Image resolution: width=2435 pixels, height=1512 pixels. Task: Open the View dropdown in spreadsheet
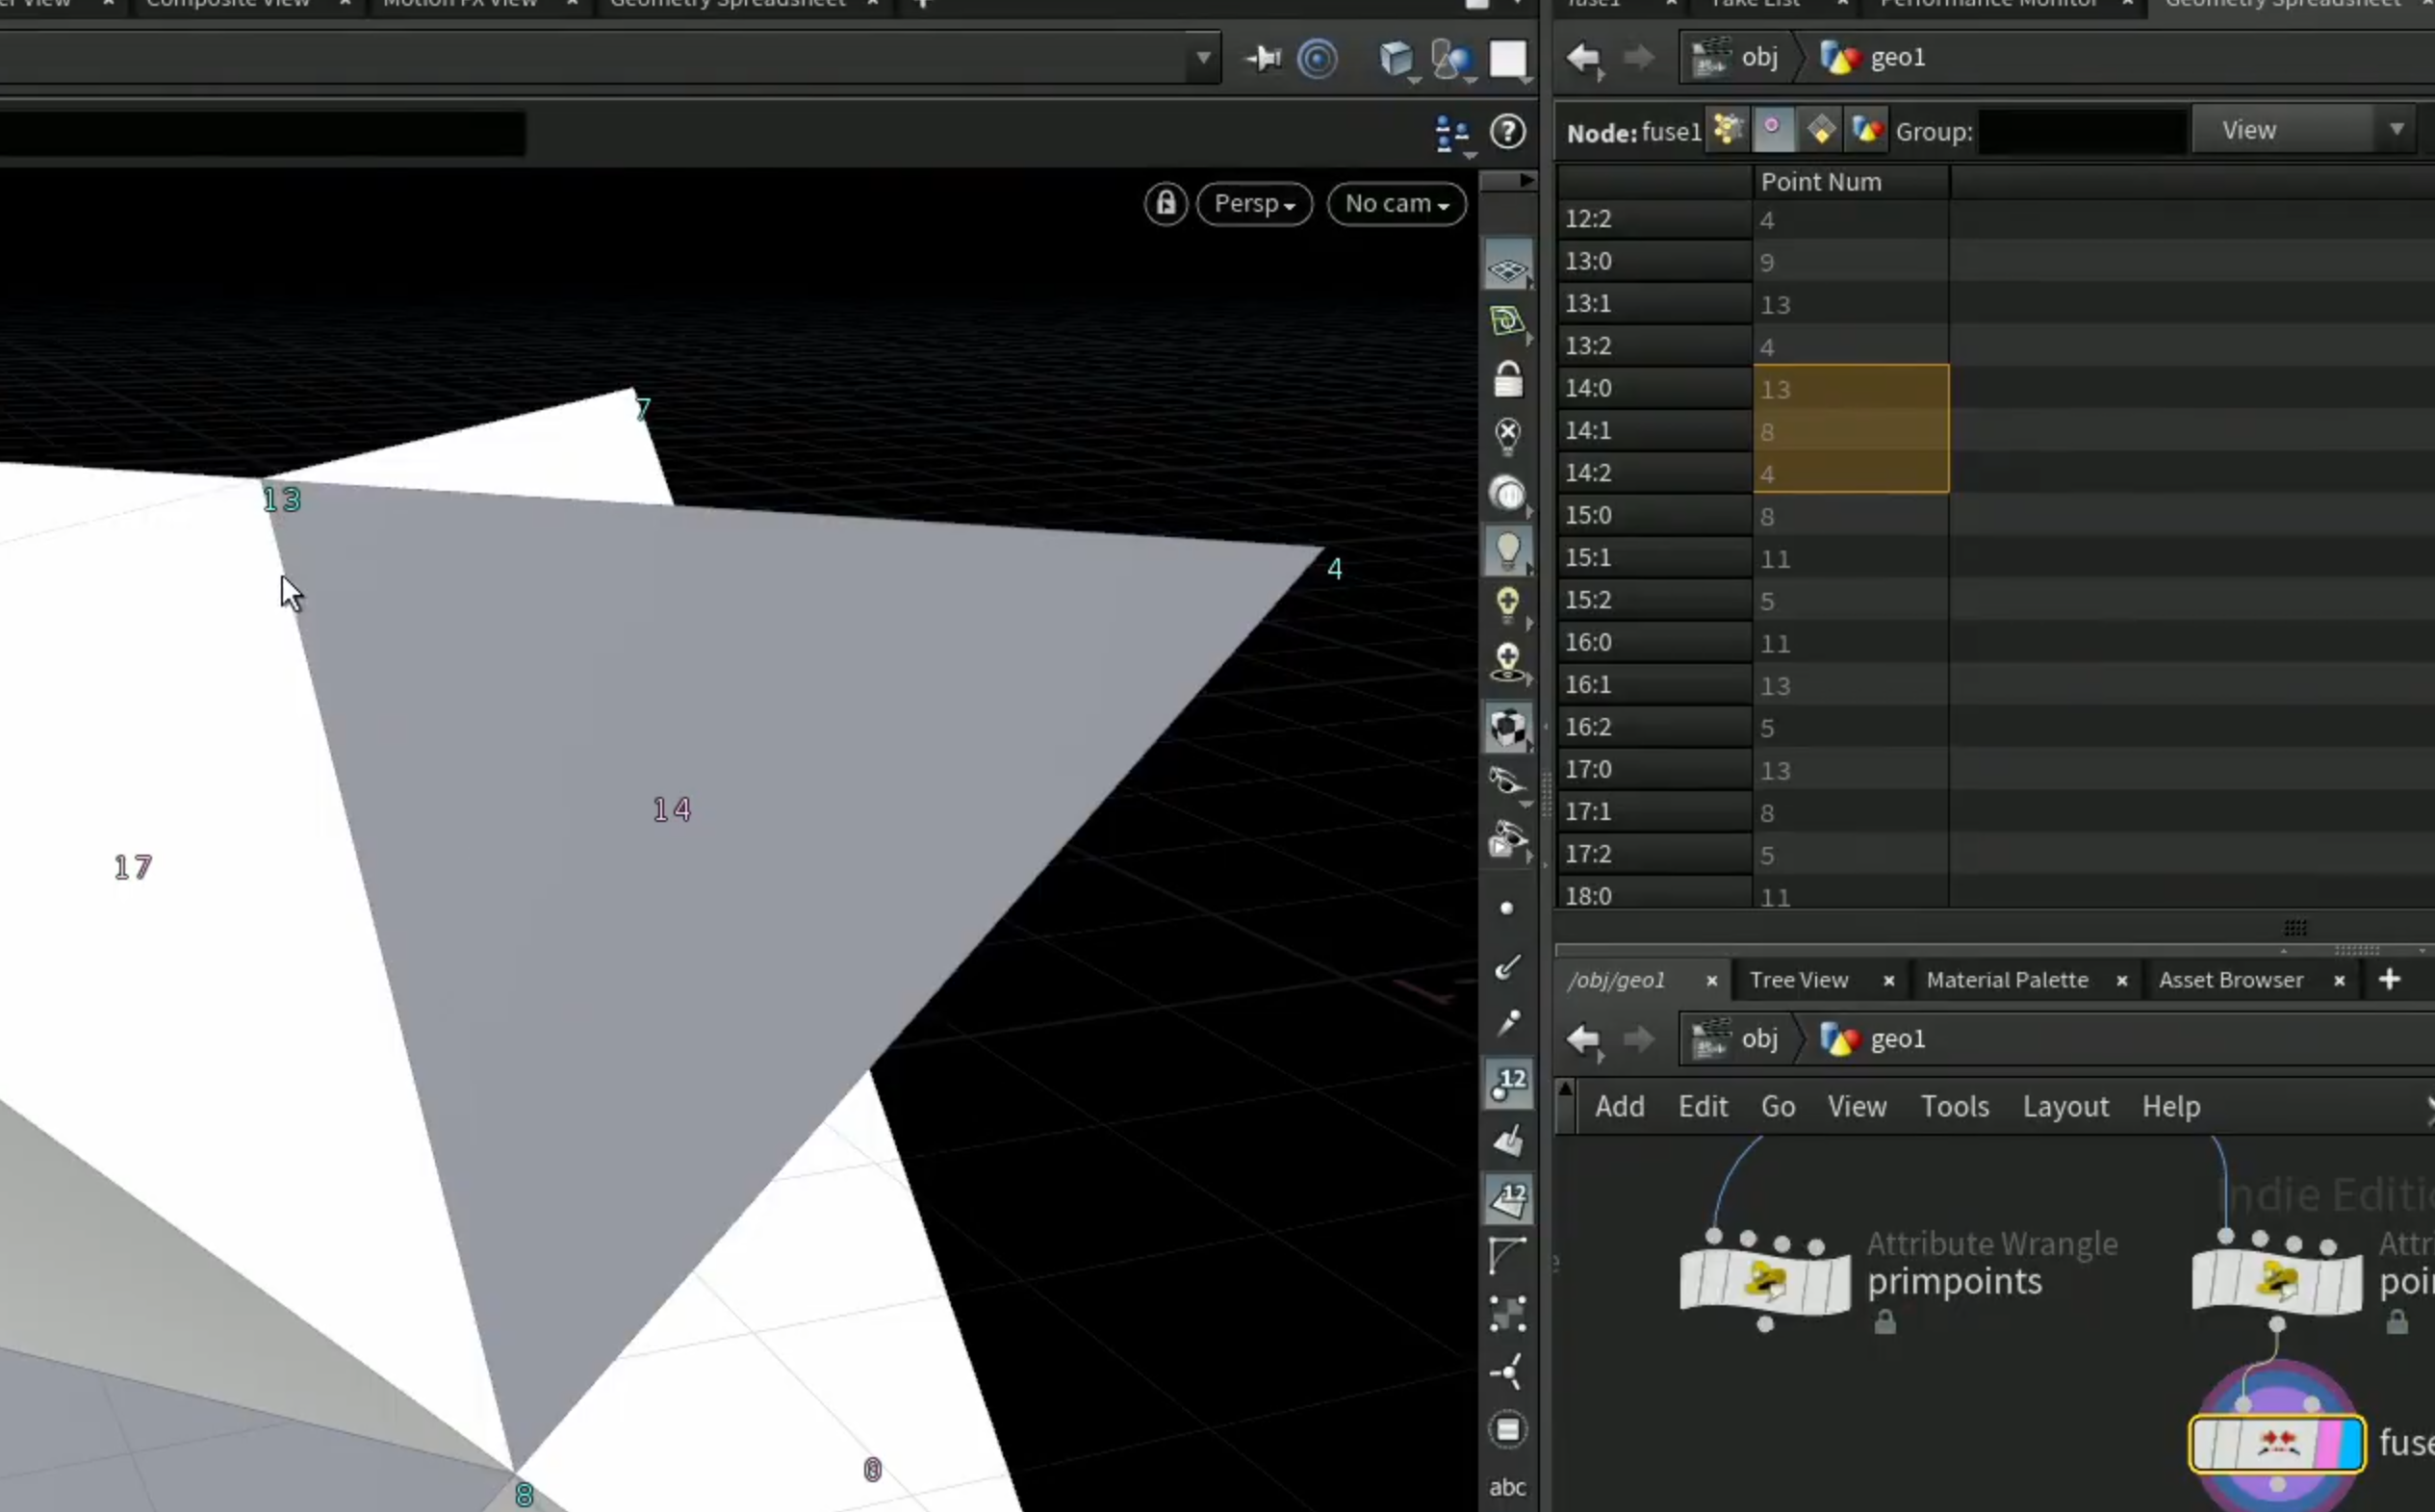tap(2312, 130)
